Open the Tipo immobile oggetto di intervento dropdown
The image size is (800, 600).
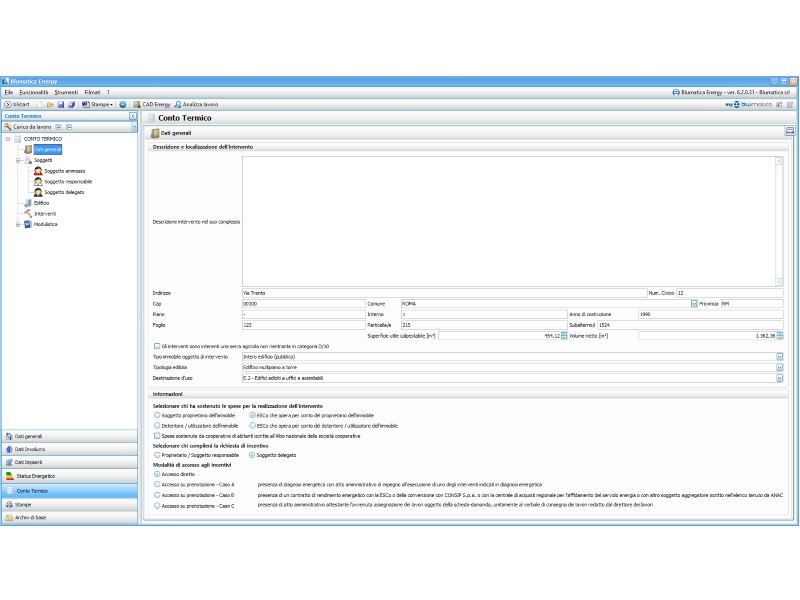[x=780, y=357]
